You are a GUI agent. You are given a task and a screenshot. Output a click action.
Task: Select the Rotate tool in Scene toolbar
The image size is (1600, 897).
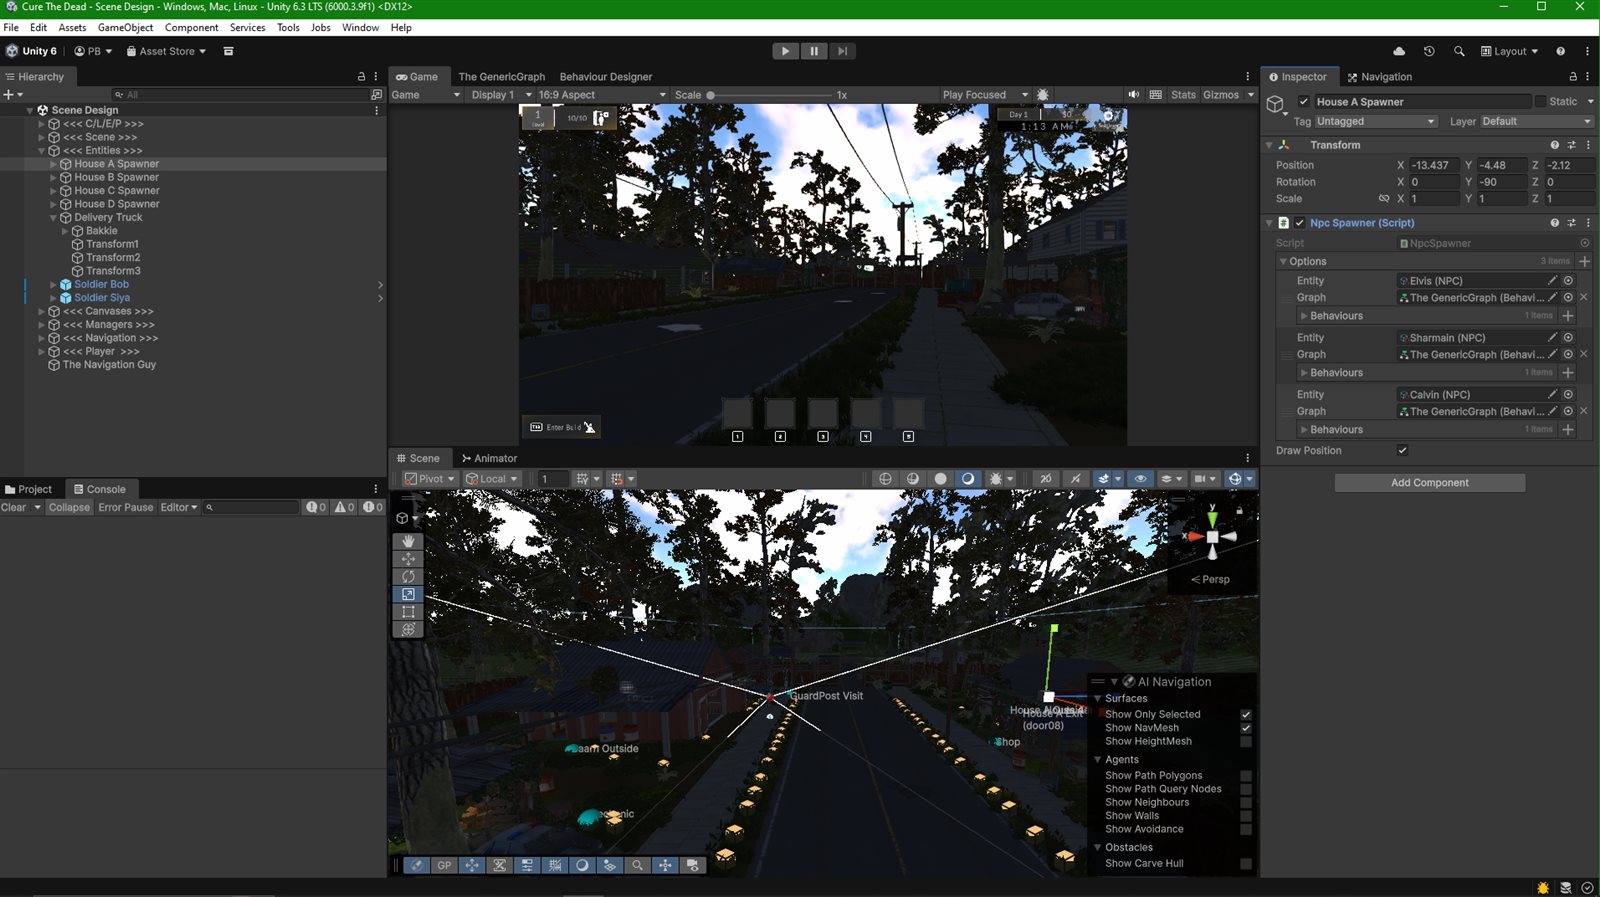click(408, 577)
